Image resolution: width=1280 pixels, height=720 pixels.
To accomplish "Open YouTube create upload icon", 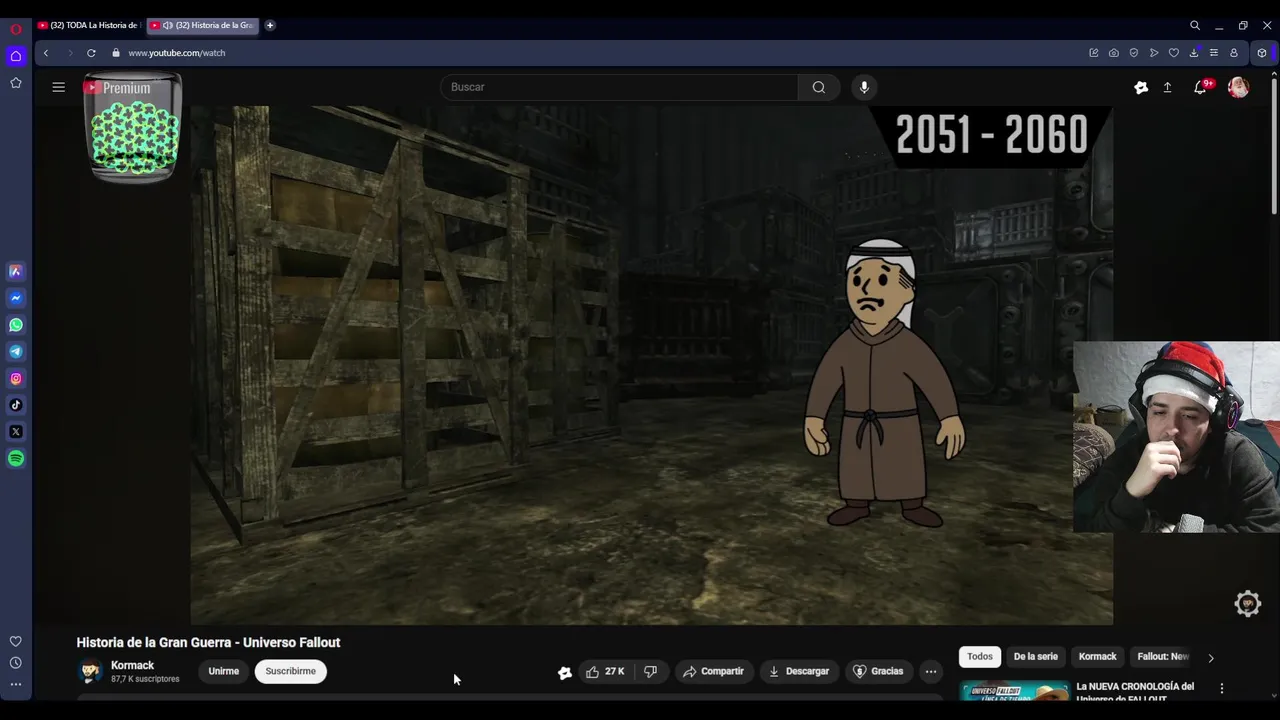I will click(1167, 88).
